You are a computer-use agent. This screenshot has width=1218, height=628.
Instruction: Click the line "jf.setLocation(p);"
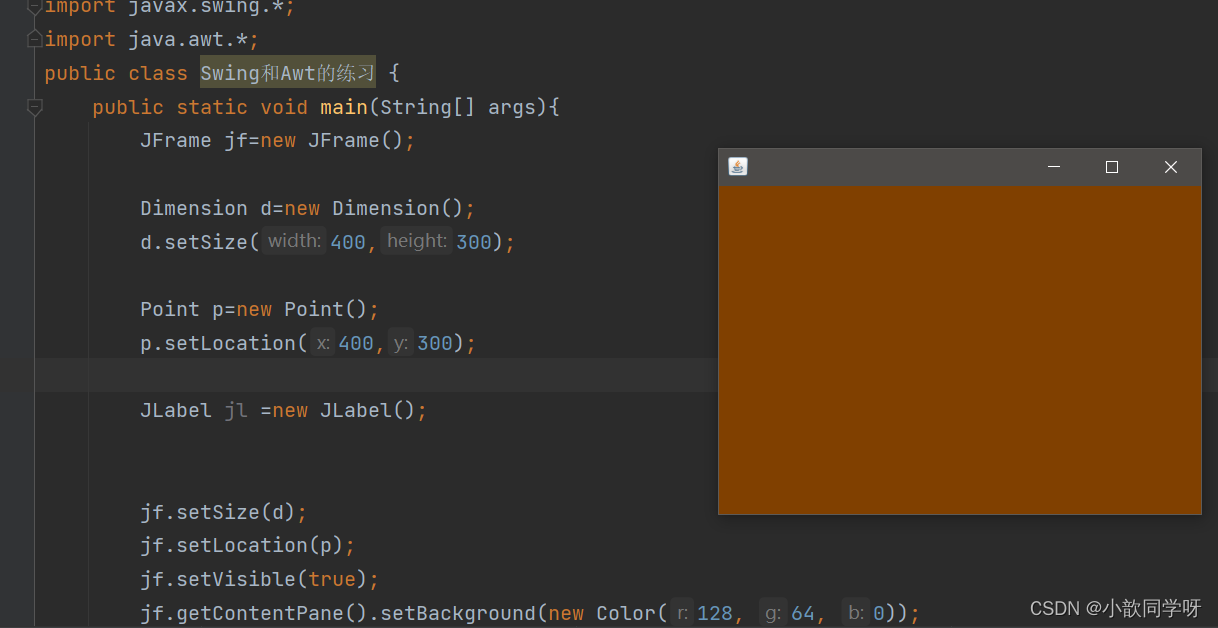click(248, 545)
